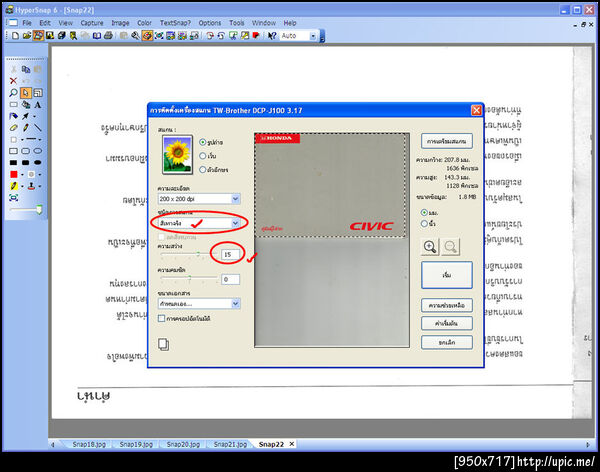Click the New blank image toolbar icon
Viewport: 600px width, 472px height.
tap(15, 36)
